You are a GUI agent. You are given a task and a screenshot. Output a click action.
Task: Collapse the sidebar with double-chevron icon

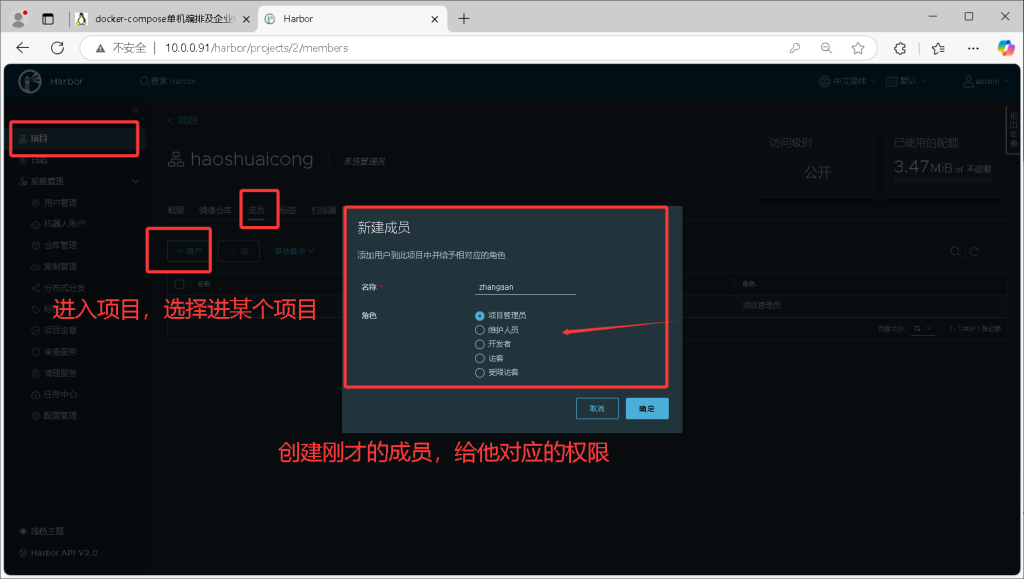tap(135, 108)
